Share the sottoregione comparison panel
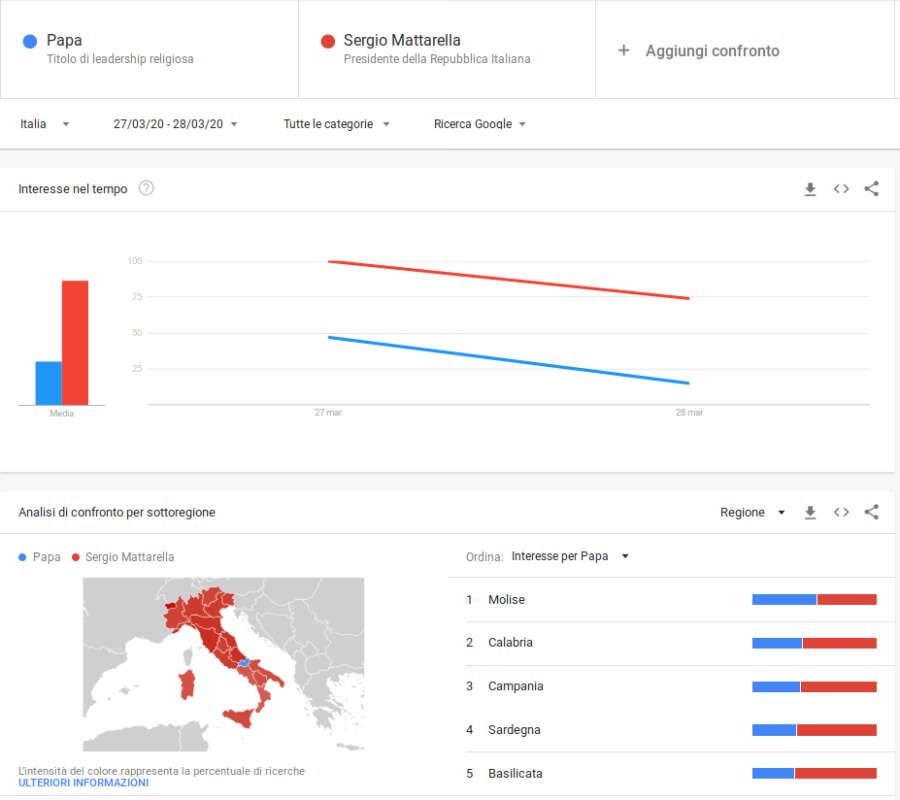Screen dimensions: 900x800 (x=871, y=512)
